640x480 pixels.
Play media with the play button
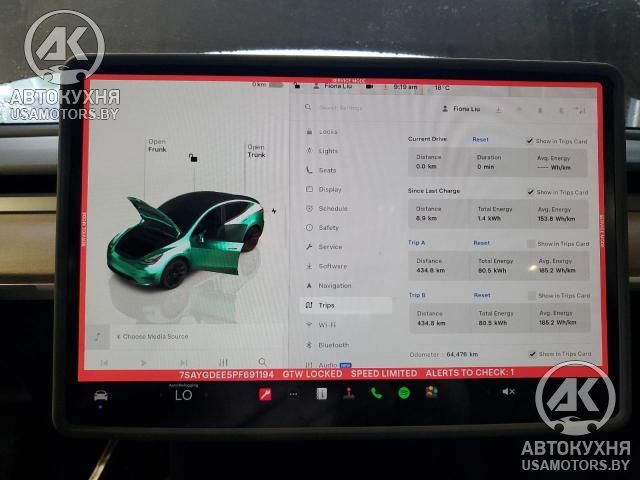point(143,362)
